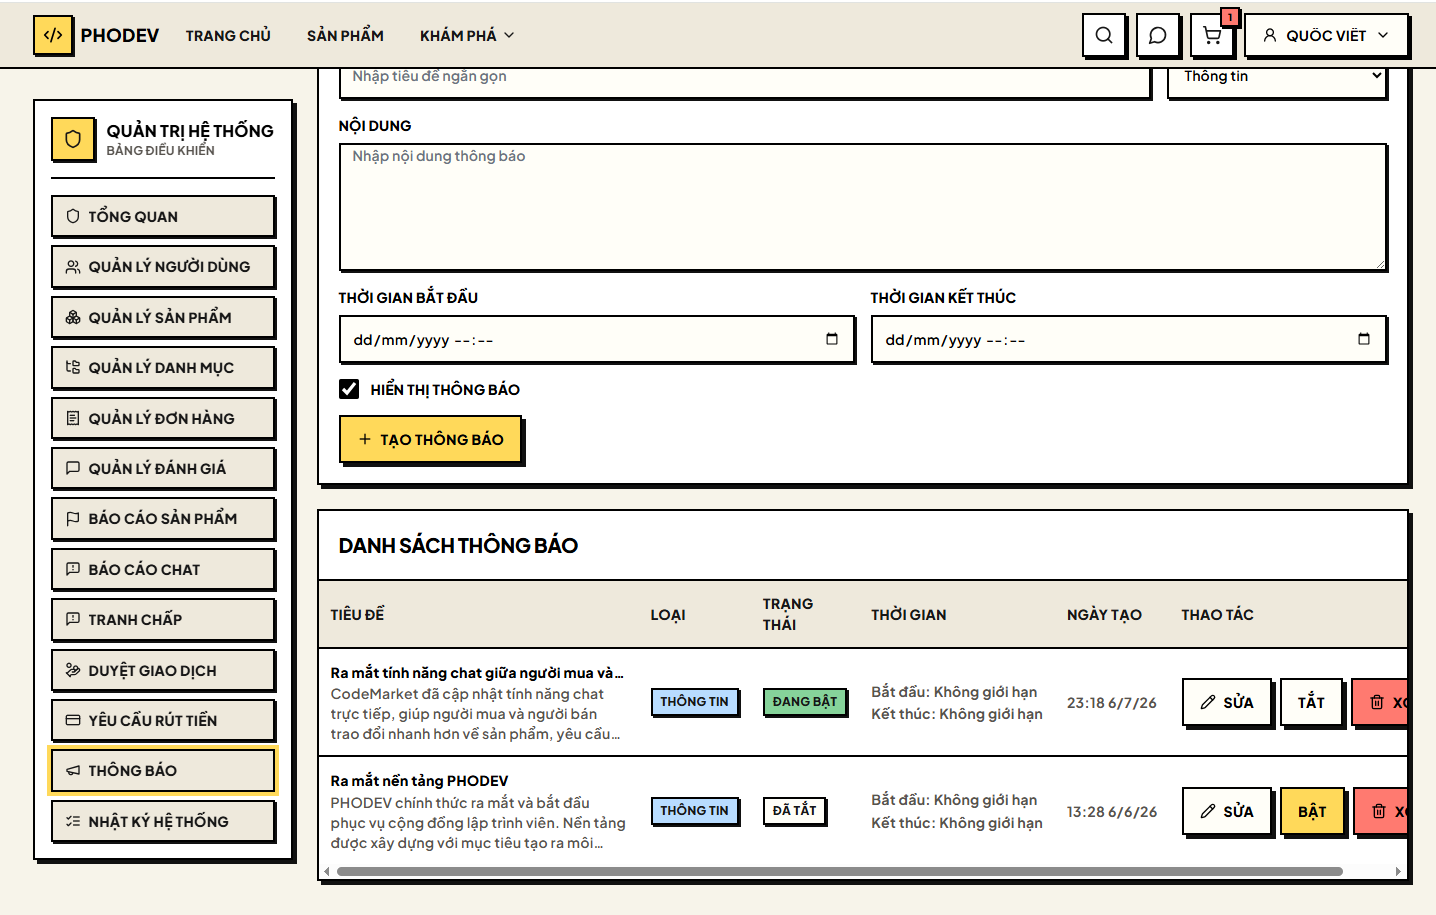Open Quản lý sản phẩm section

point(163,317)
